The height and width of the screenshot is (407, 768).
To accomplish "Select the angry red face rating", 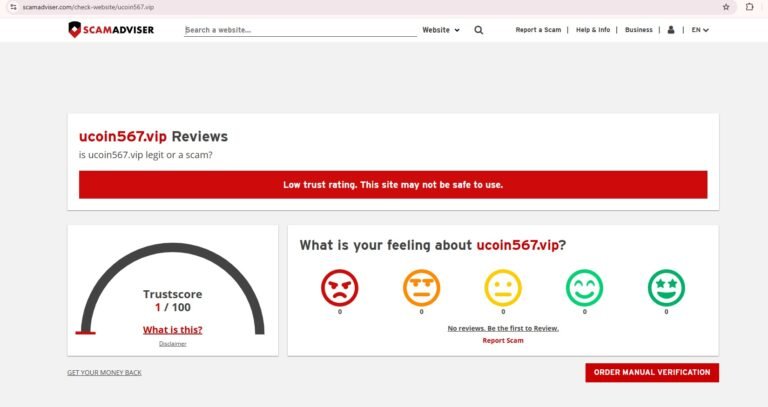I will [339, 289].
